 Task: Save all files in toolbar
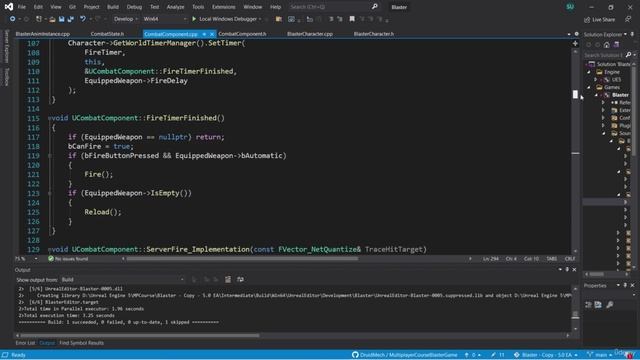point(70,19)
